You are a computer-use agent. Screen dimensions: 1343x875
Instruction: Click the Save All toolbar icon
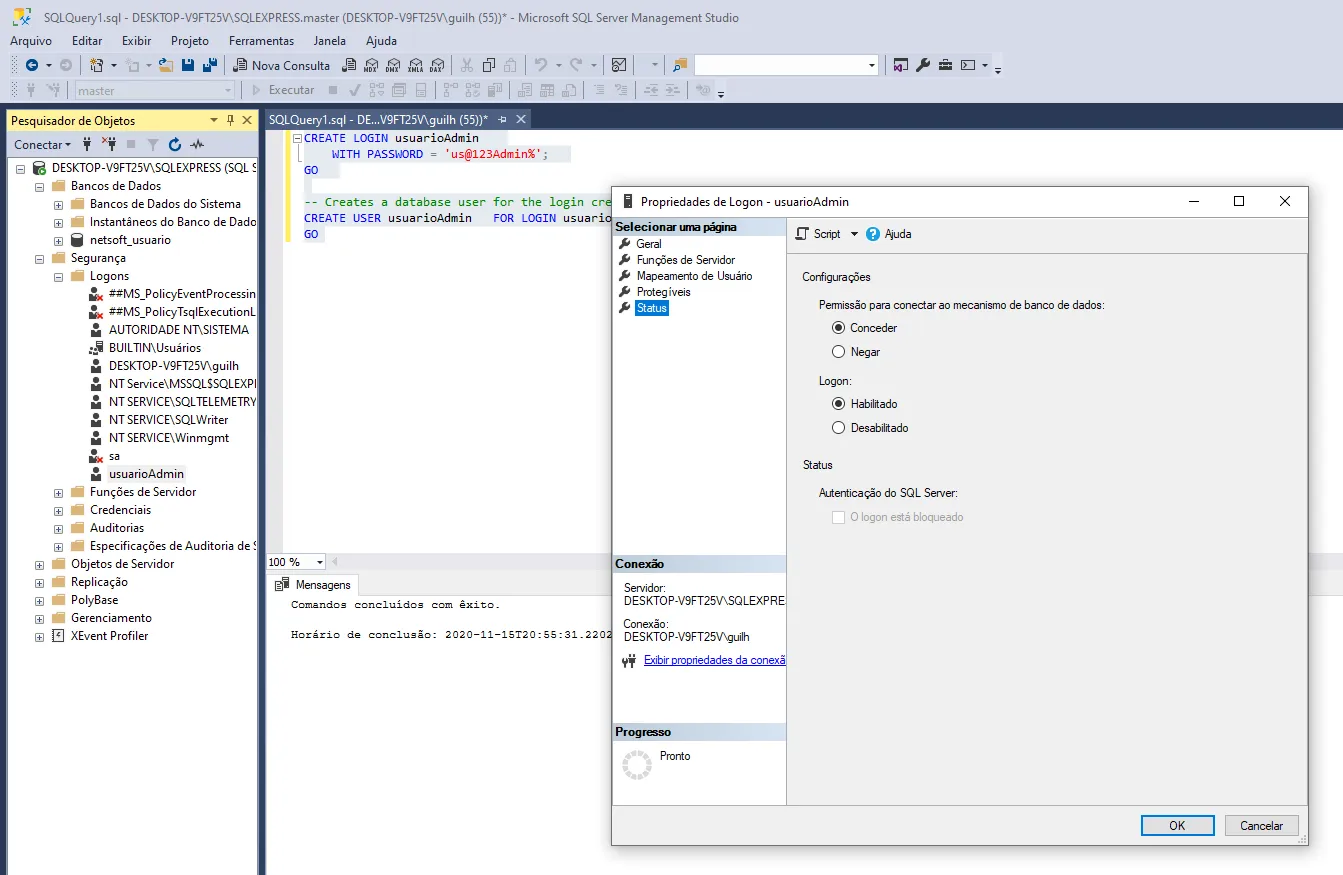(x=209, y=65)
